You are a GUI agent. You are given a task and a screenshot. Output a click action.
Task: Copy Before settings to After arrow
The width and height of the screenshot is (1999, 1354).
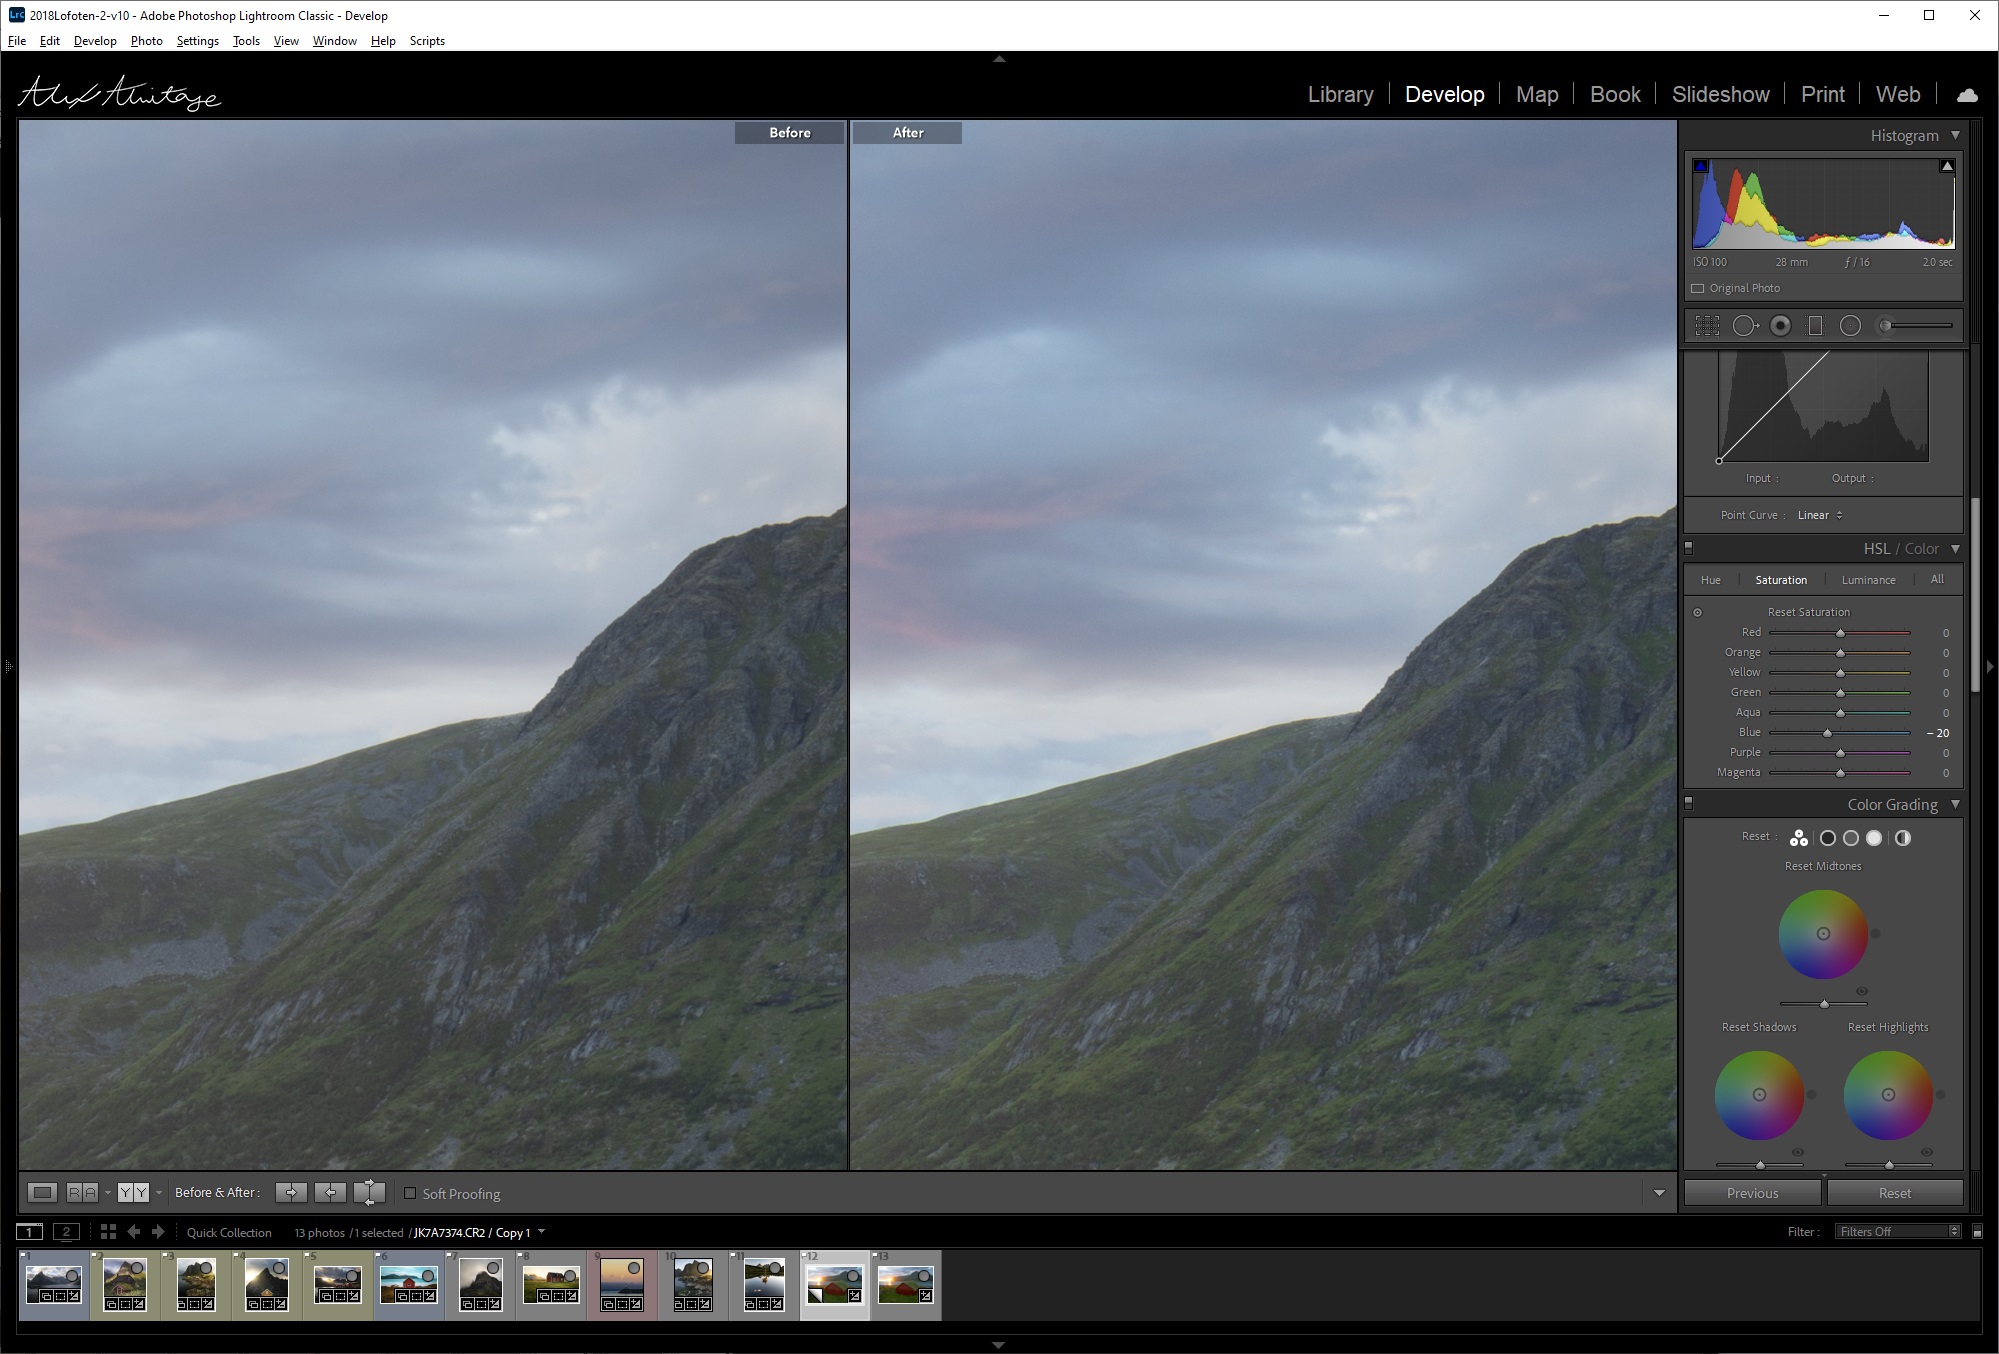click(x=291, y=1192)
